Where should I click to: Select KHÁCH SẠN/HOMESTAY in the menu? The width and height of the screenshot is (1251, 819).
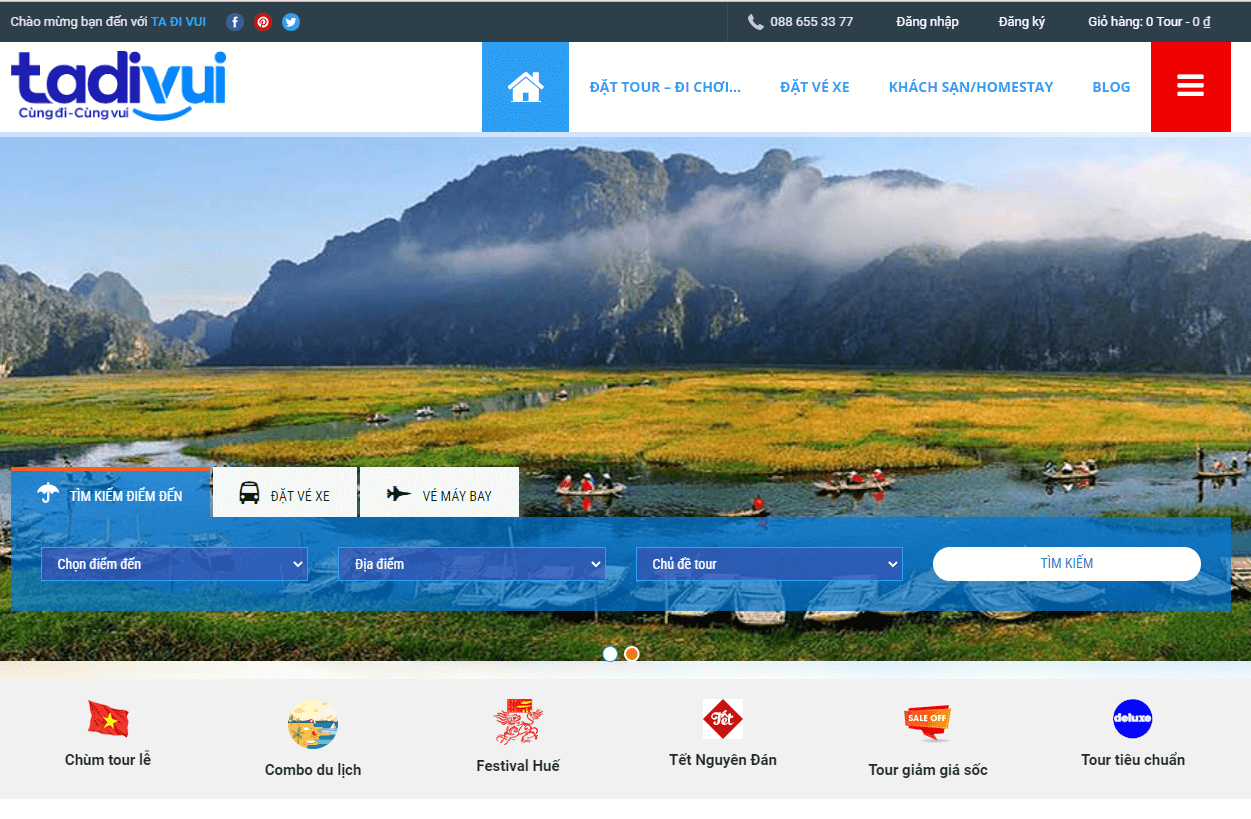tap(971, 86)
